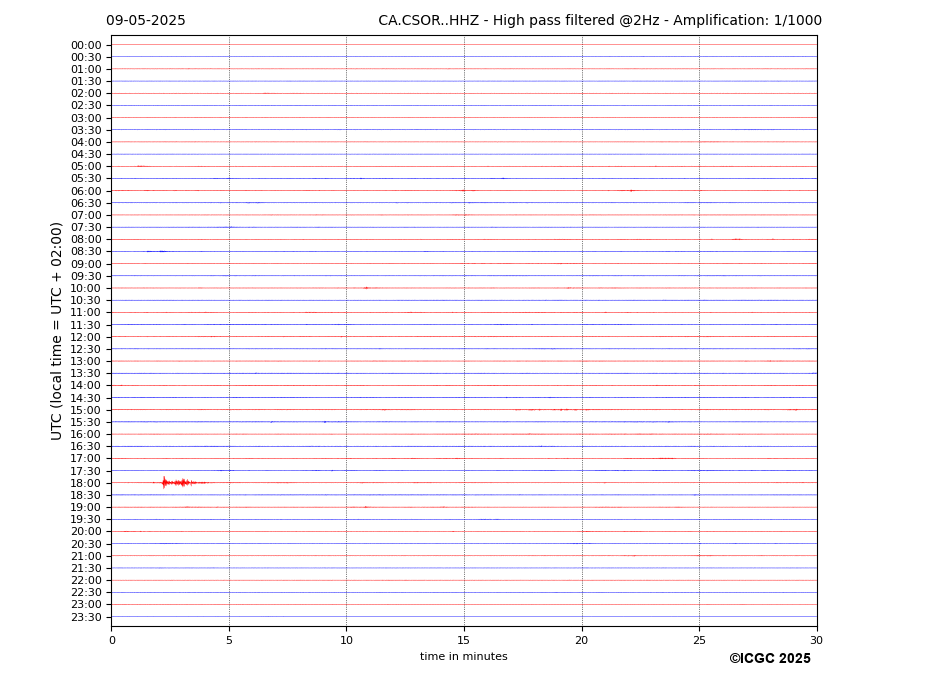
Task: Click the 00:30 time row label
Action: click(x=86, y=57)
